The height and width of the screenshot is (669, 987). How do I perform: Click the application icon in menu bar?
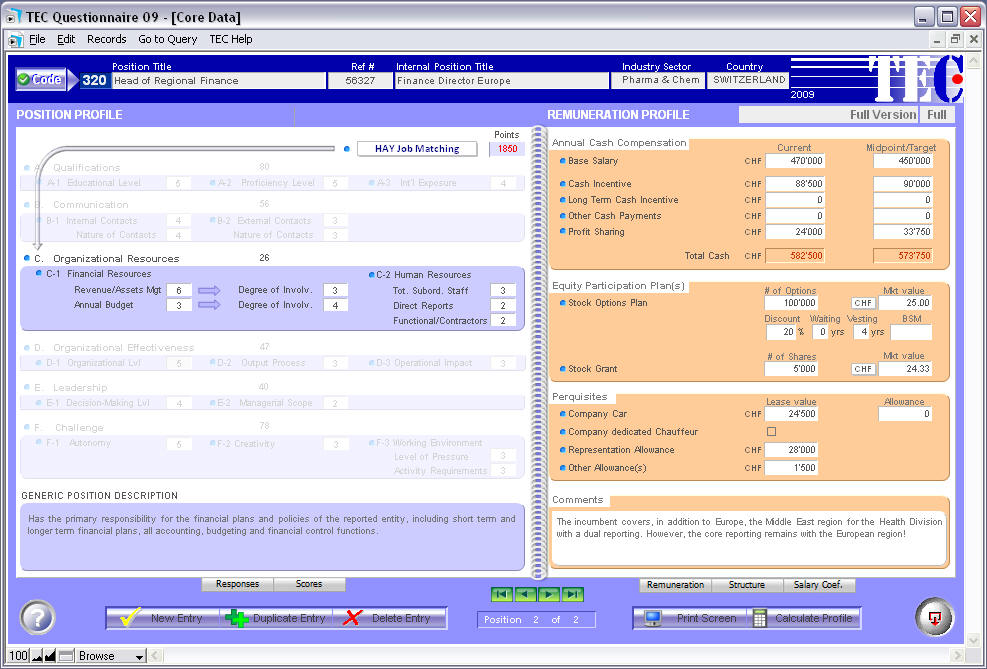point(15,40)
